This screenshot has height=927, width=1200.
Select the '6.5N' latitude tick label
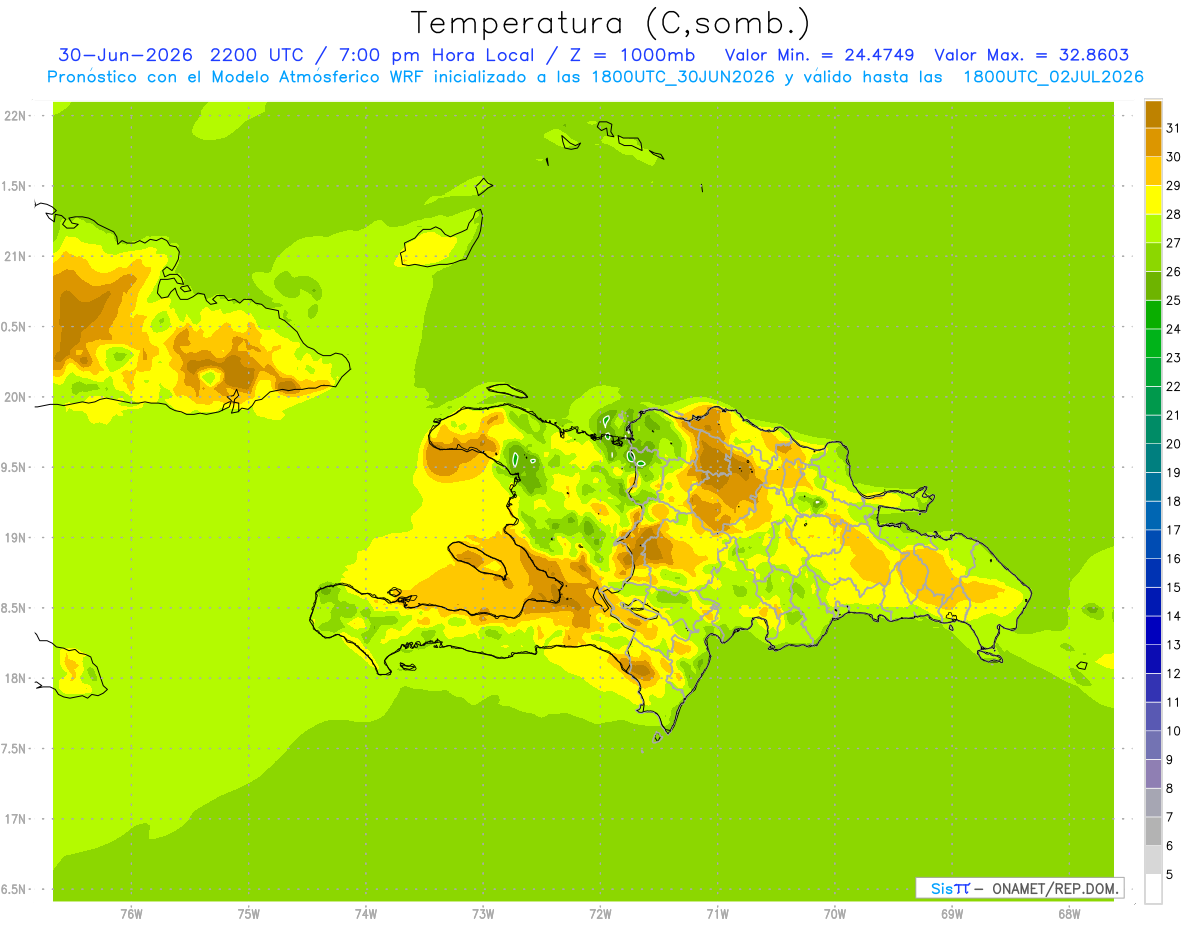click(15, 889)
